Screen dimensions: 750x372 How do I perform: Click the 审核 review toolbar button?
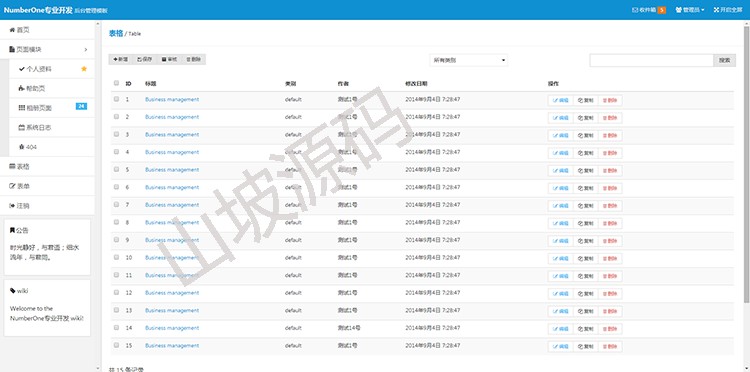point(169,59)
